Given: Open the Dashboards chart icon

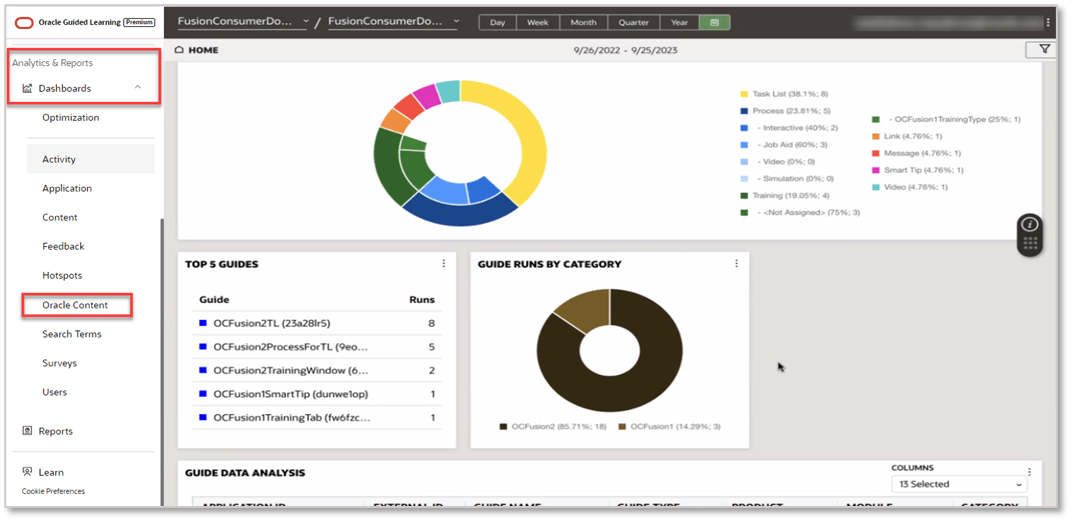Looking at the screenshot, I should 27,88.
